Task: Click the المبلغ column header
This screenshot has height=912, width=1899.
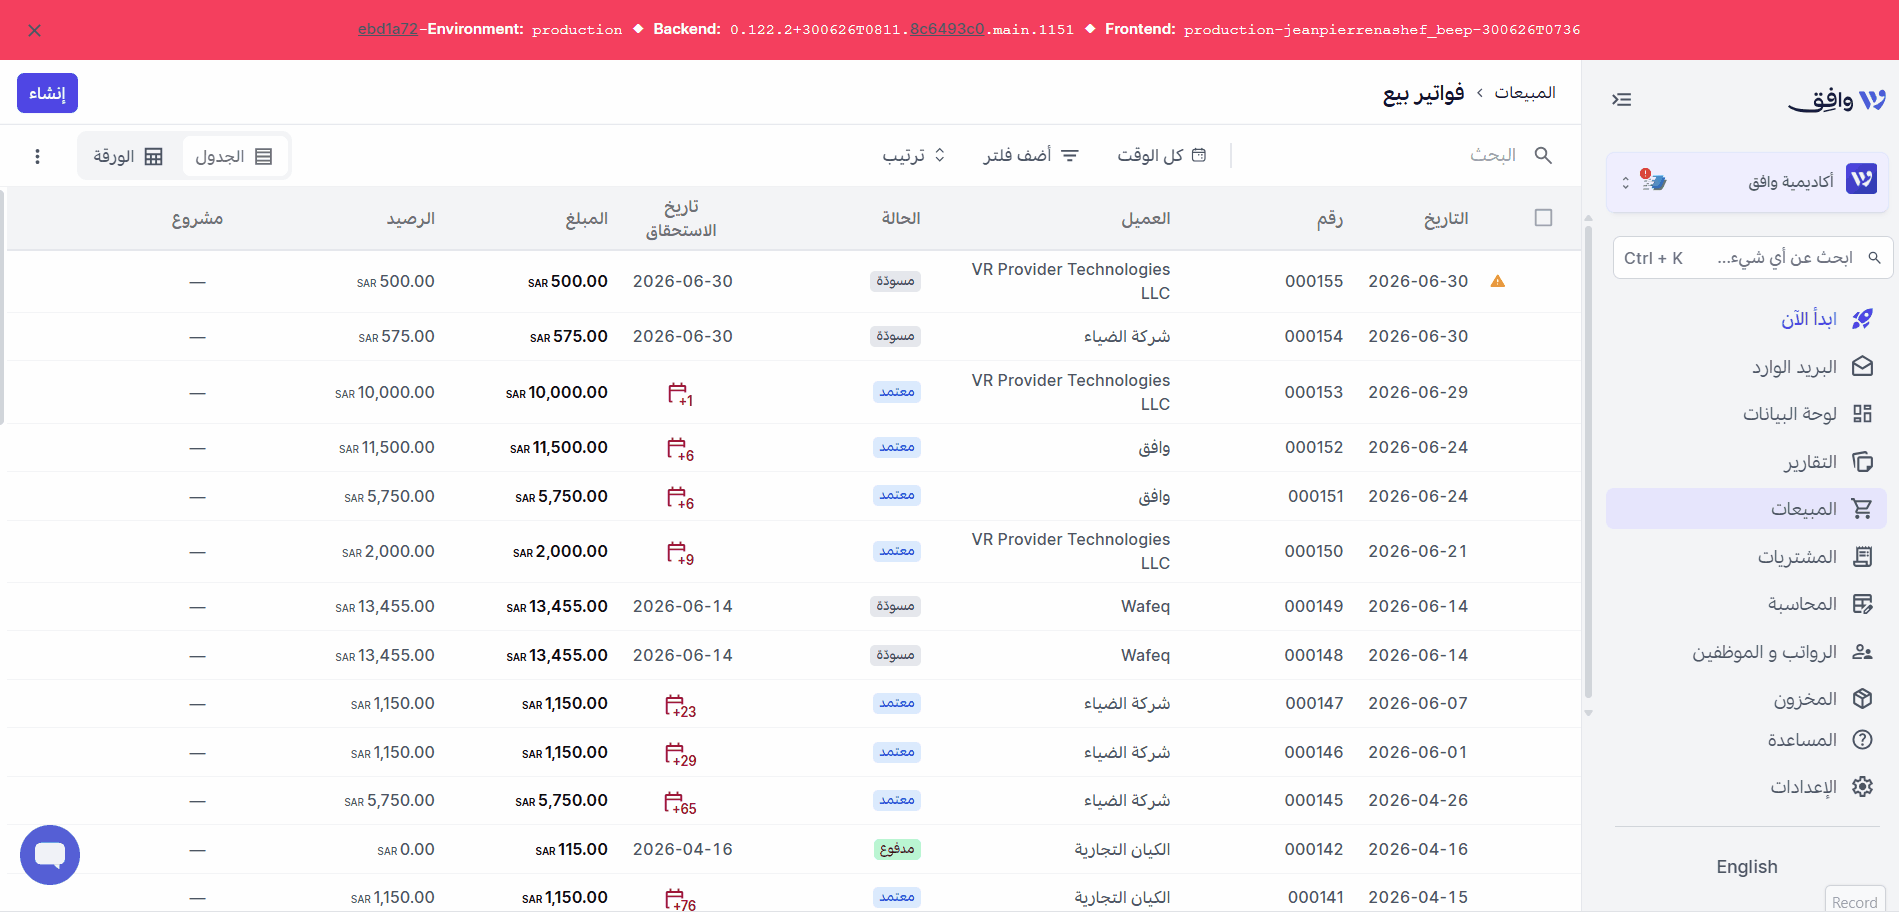Action: pos(587,218)
